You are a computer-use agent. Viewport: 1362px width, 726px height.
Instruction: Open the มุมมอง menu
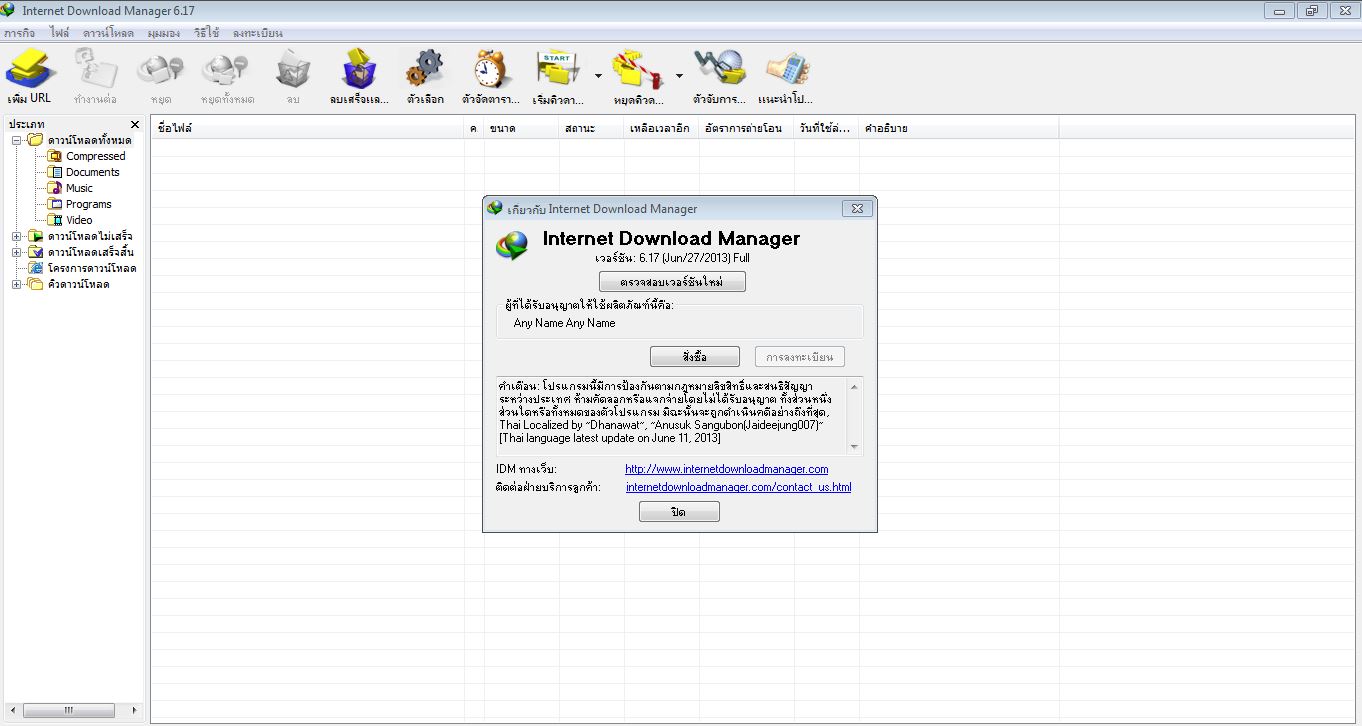coord(164,33)
